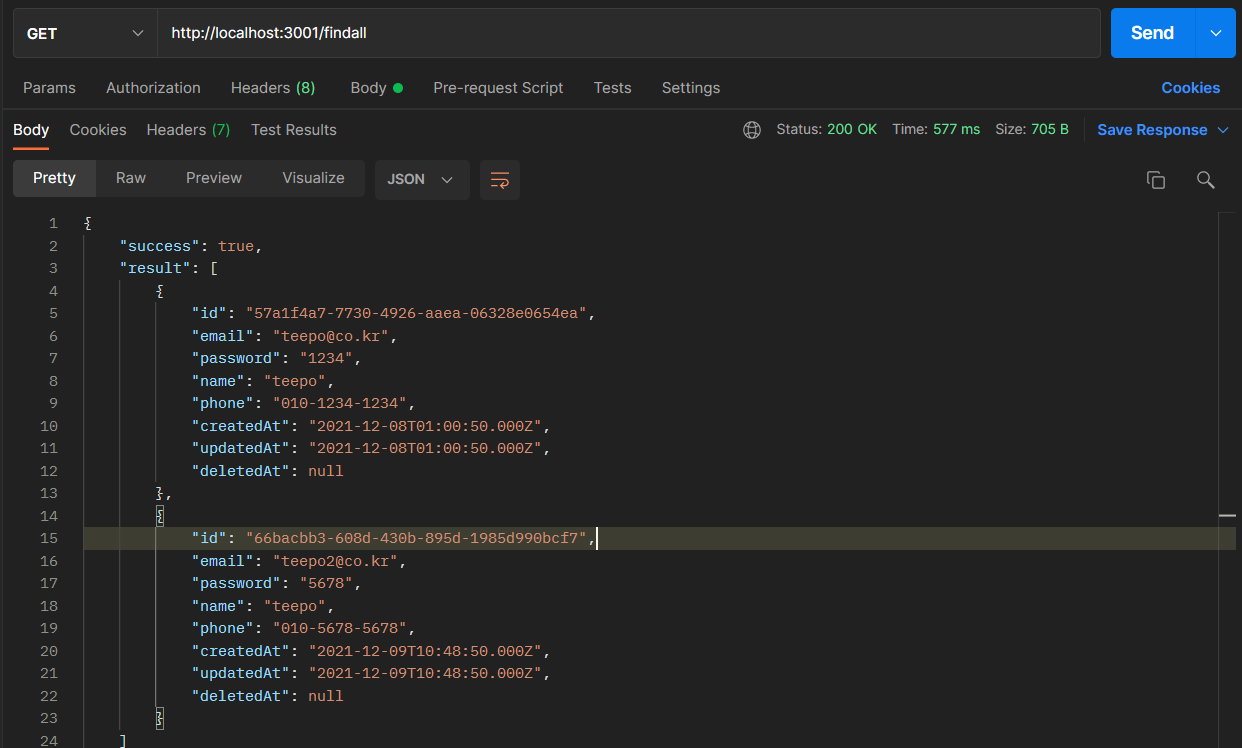Click the createdAt value 2021-12-08T01:00:50.000Z

coord(426,426)
